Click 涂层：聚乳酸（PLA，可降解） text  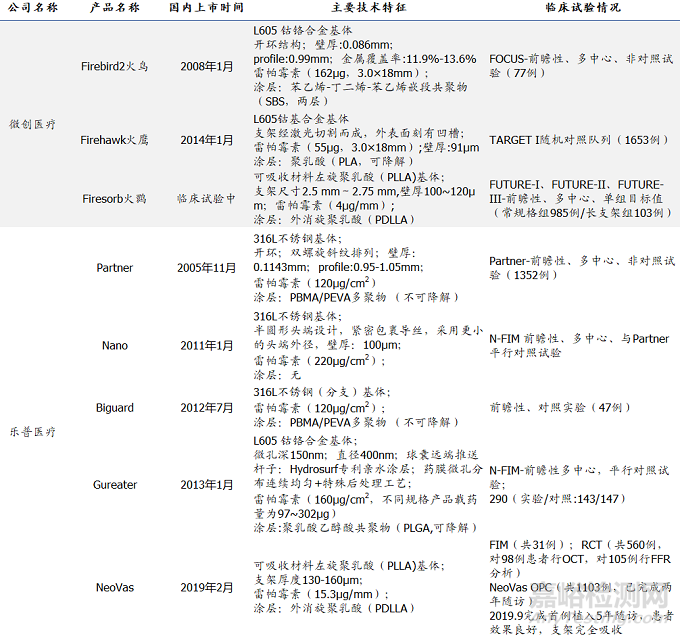coord(333,162)
